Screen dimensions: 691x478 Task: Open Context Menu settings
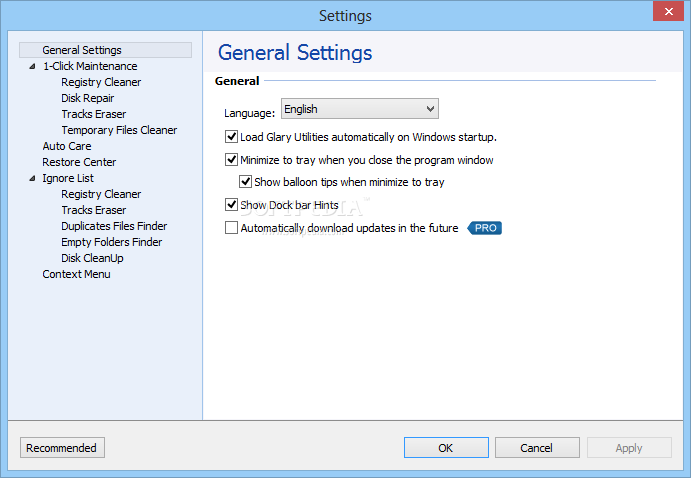[76, 274]
